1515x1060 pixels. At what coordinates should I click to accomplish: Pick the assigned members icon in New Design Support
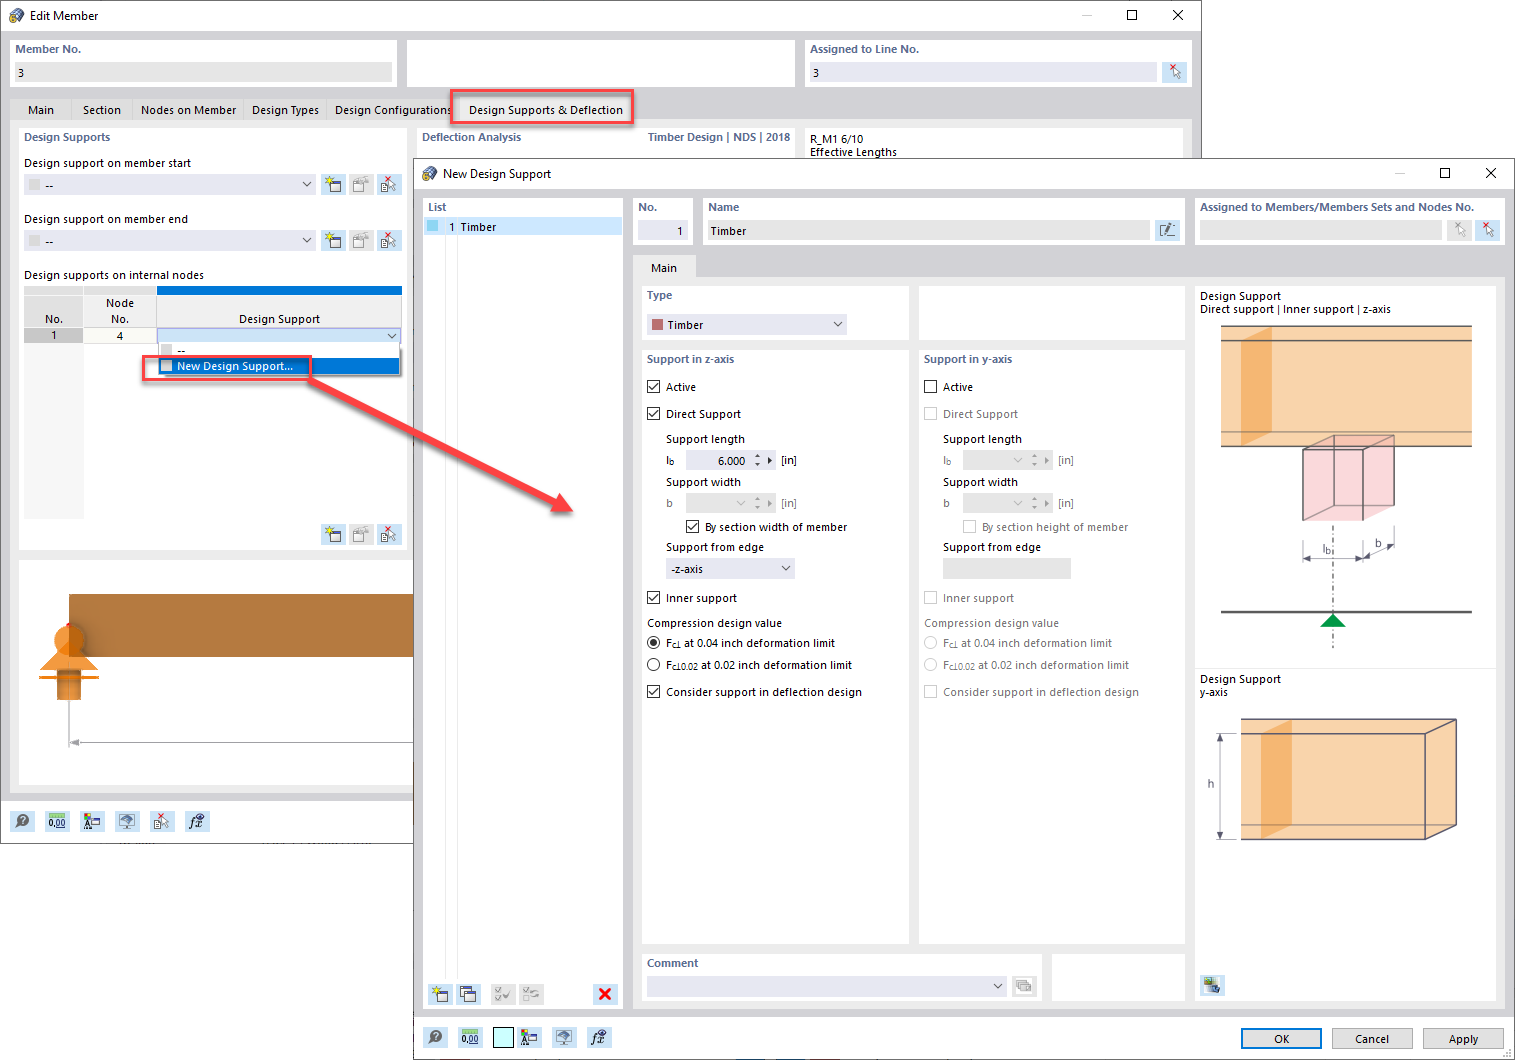pyautogui.click(x=1460, y=230)
